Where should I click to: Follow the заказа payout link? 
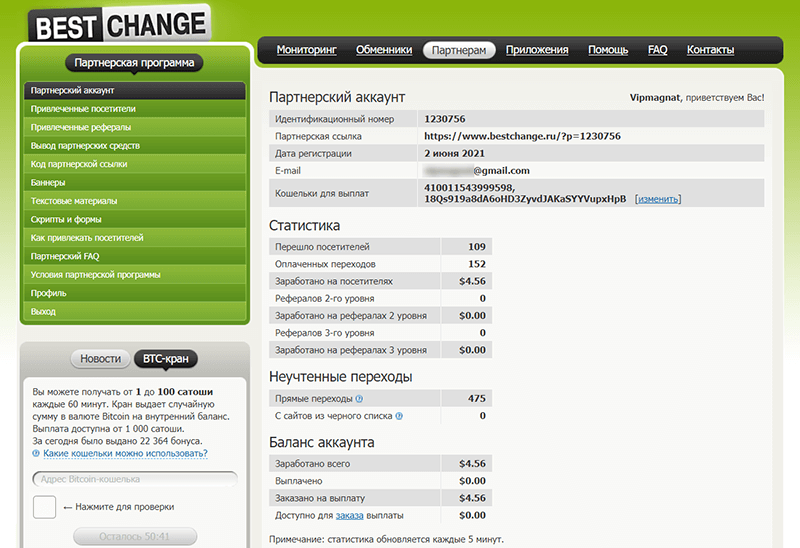(x=349, y=515)
